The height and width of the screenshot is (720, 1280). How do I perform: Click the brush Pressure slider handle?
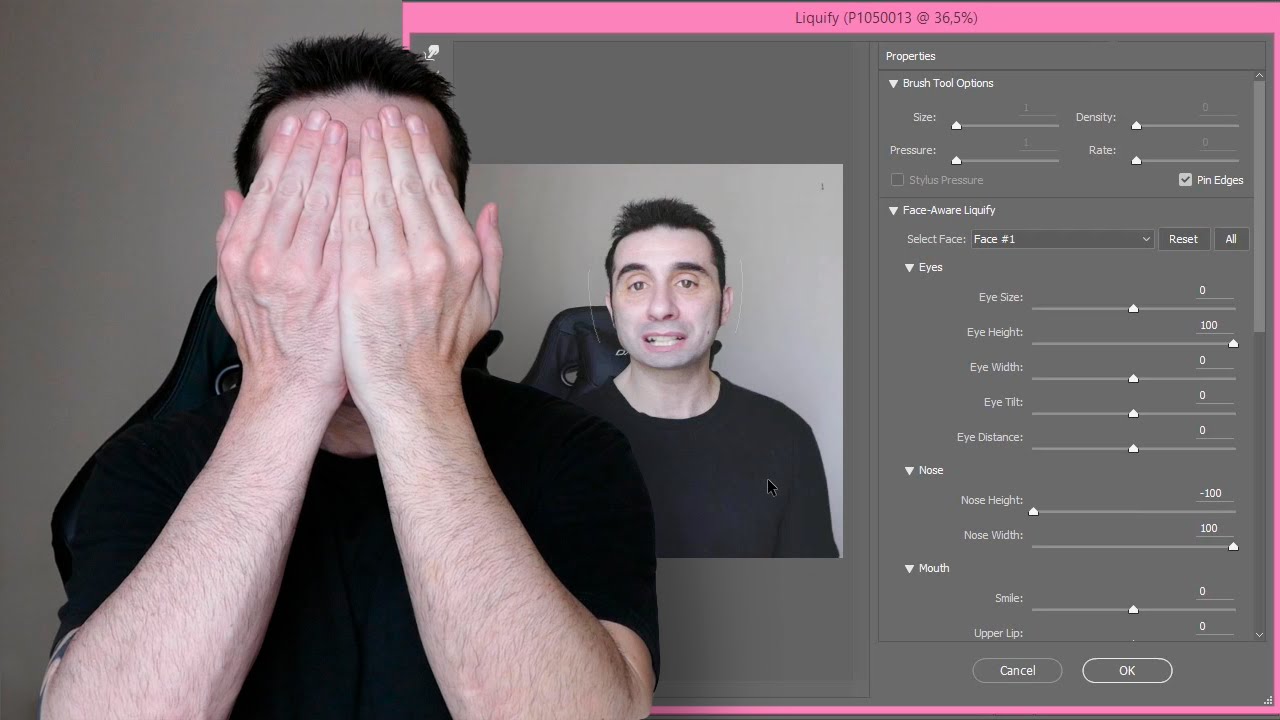(x=956, y=160)
